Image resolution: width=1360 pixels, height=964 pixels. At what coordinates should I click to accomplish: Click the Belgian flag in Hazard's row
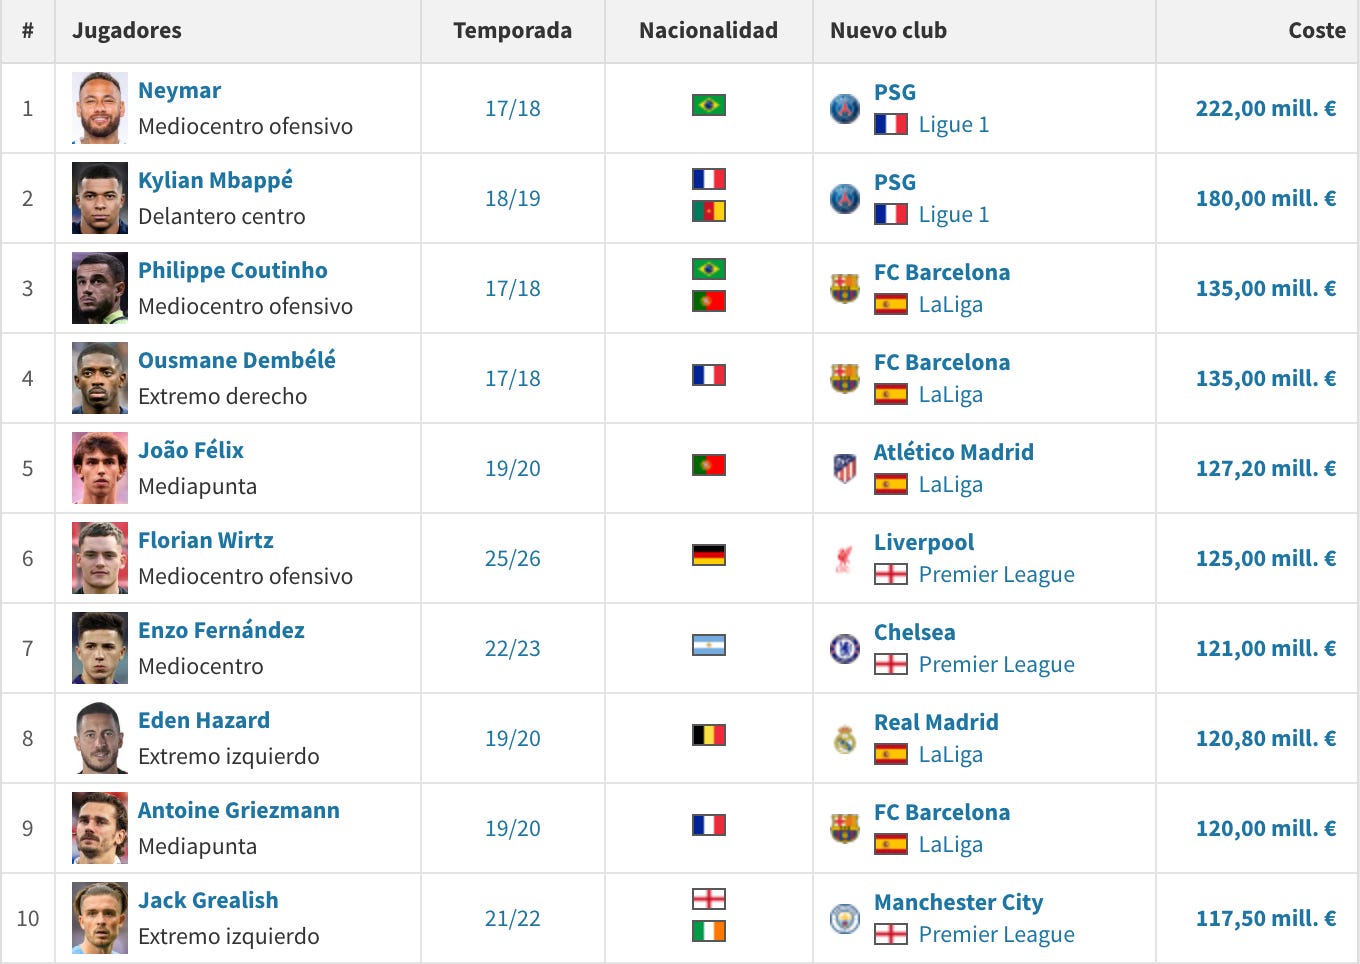(709, 735)
